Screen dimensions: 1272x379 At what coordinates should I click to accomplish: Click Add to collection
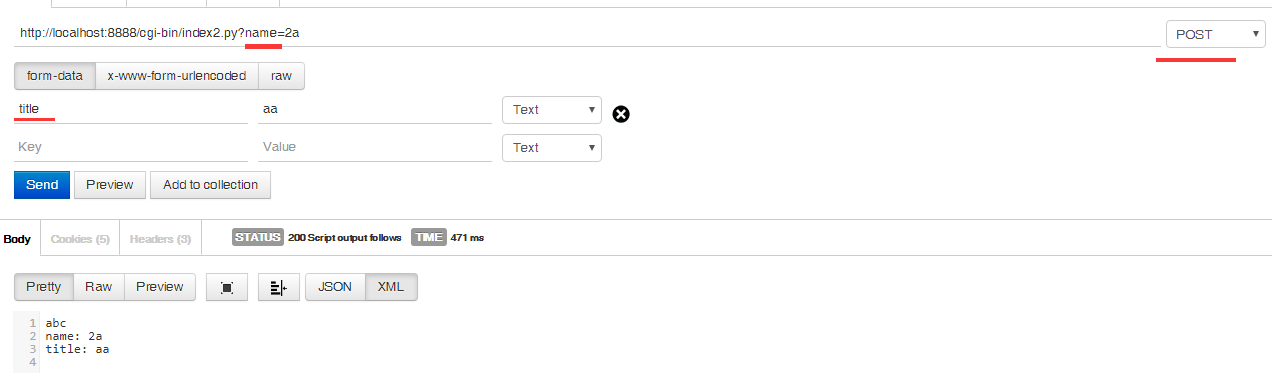[x=211, y=185]
